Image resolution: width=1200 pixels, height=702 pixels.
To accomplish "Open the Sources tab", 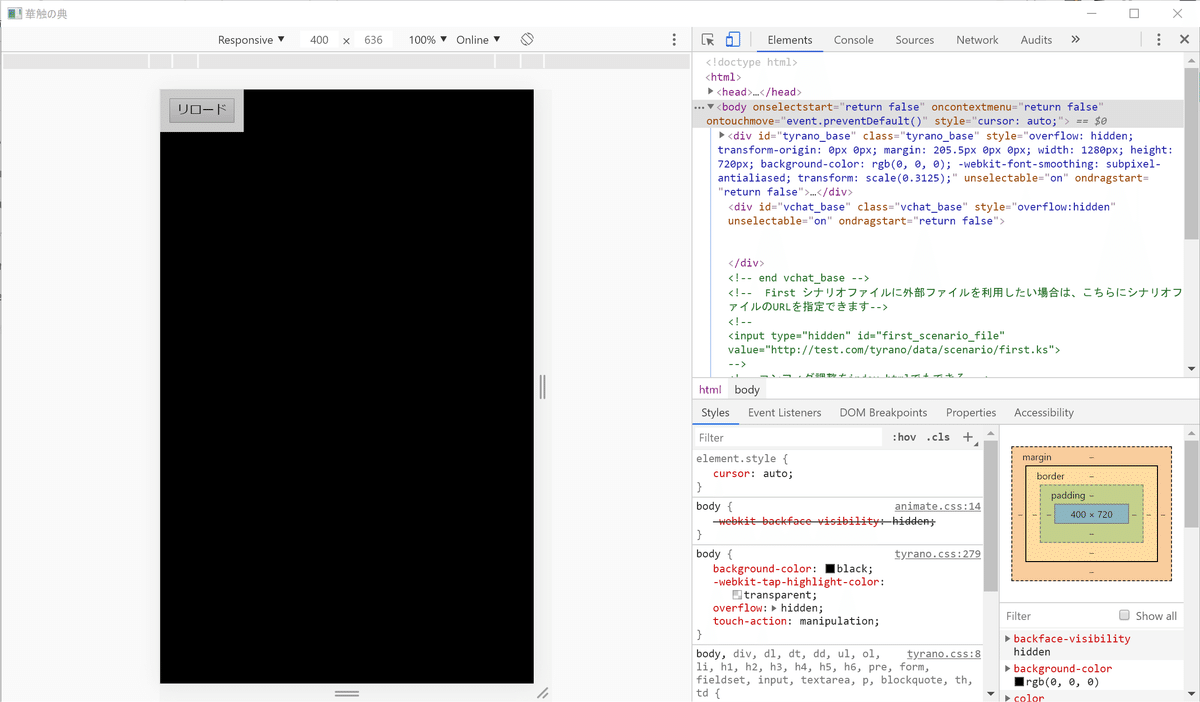I will coord(914,40).
